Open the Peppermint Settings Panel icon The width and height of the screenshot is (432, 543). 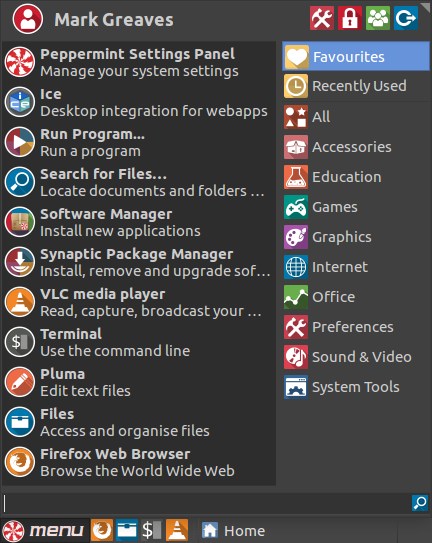point(20,62)
